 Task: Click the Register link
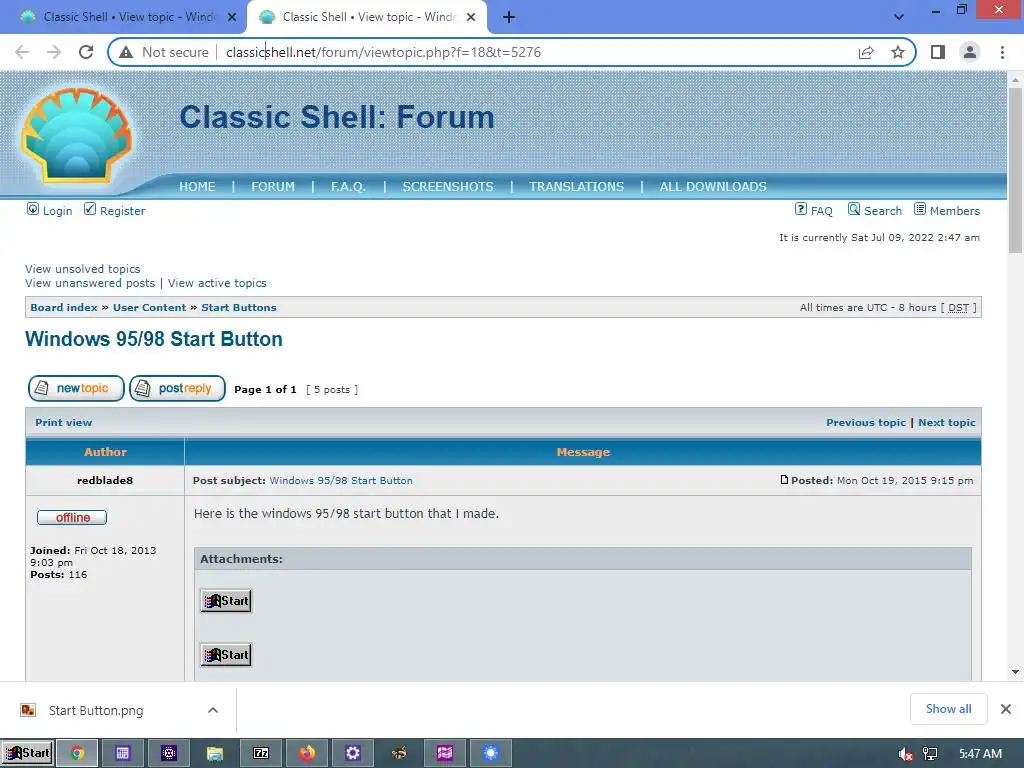[x=115, y=210]
